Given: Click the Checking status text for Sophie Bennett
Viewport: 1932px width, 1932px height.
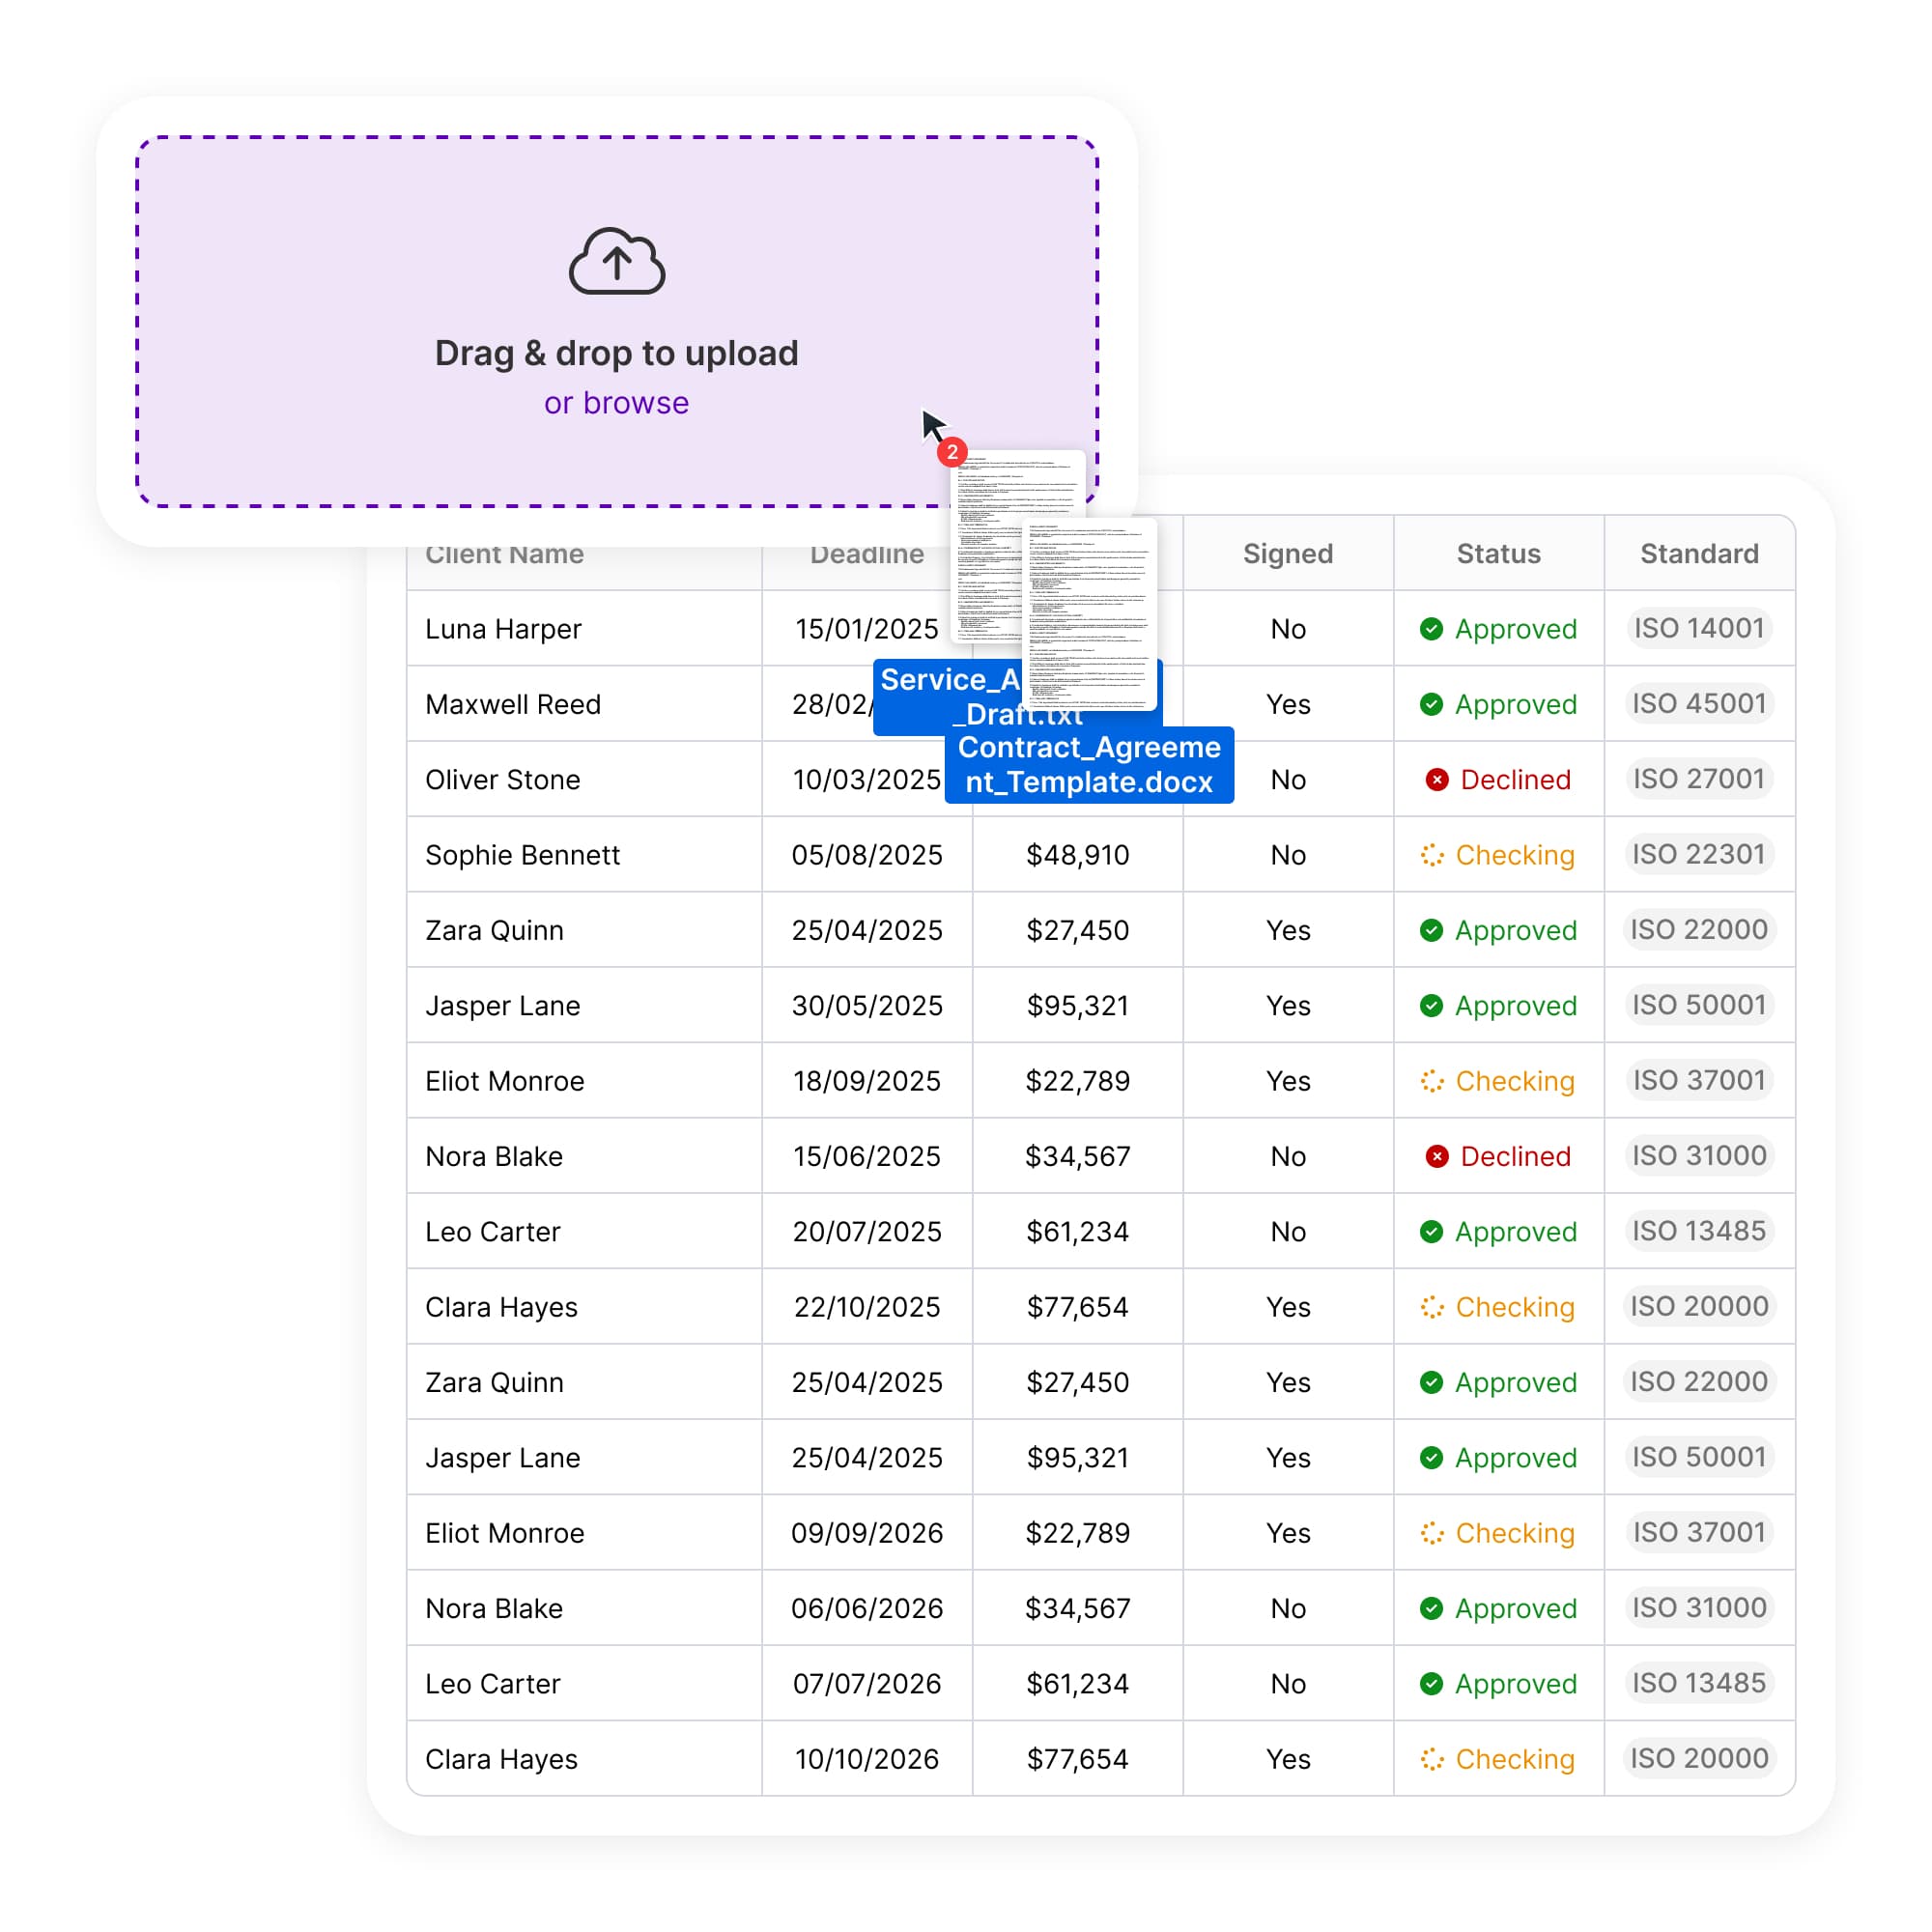Looking at the screenshot, I should pos(1515,855).
